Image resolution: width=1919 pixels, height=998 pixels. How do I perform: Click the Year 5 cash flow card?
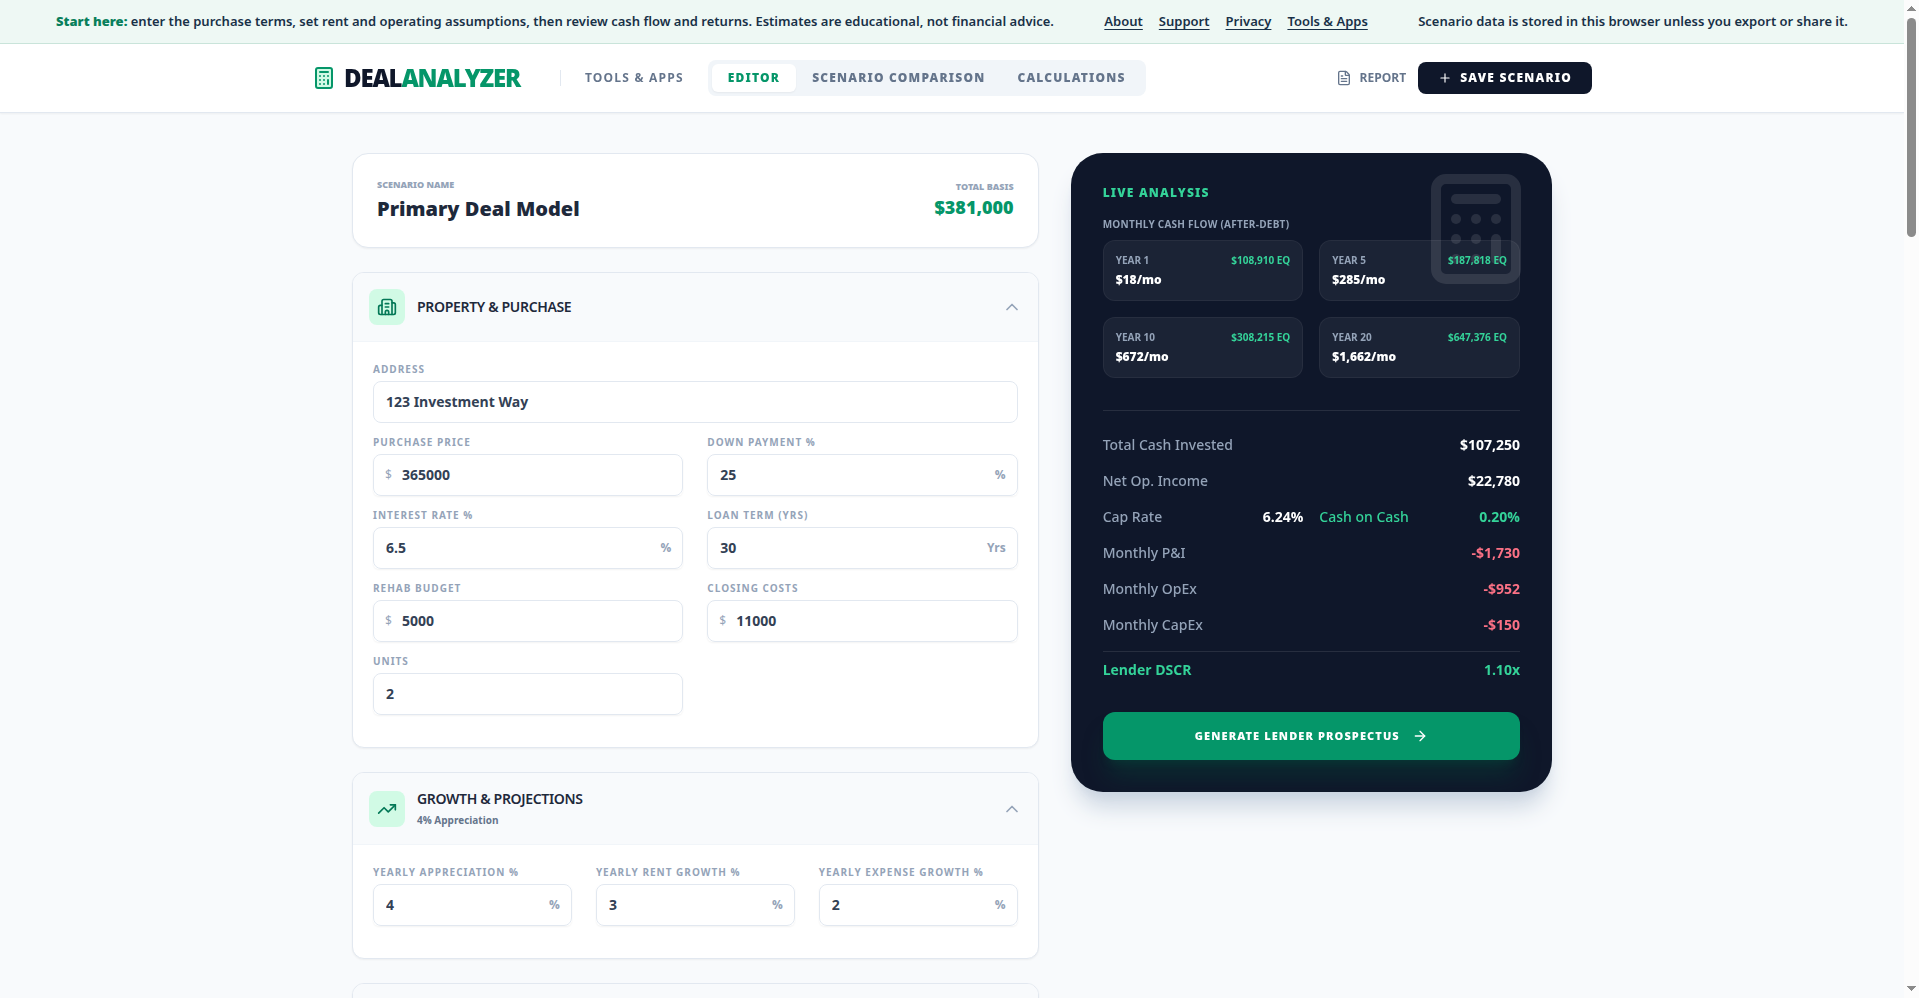coord(1419,270)
